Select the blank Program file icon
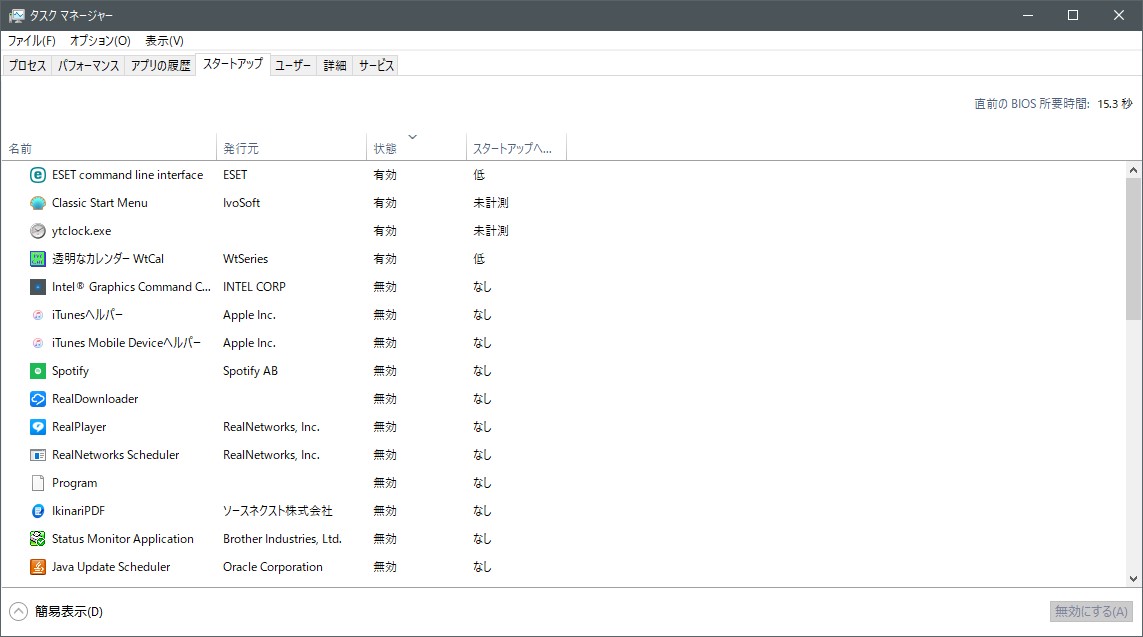 pos(38,482)
